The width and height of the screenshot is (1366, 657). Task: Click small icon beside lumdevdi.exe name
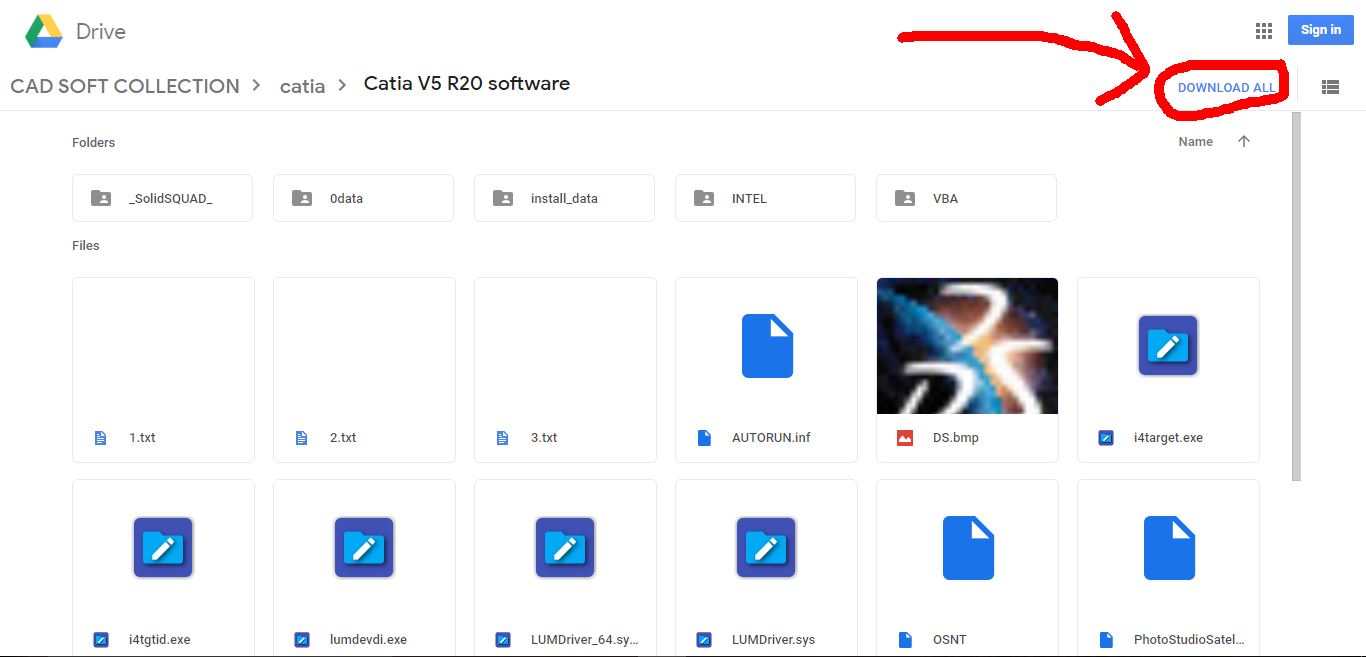coord(301,639)
